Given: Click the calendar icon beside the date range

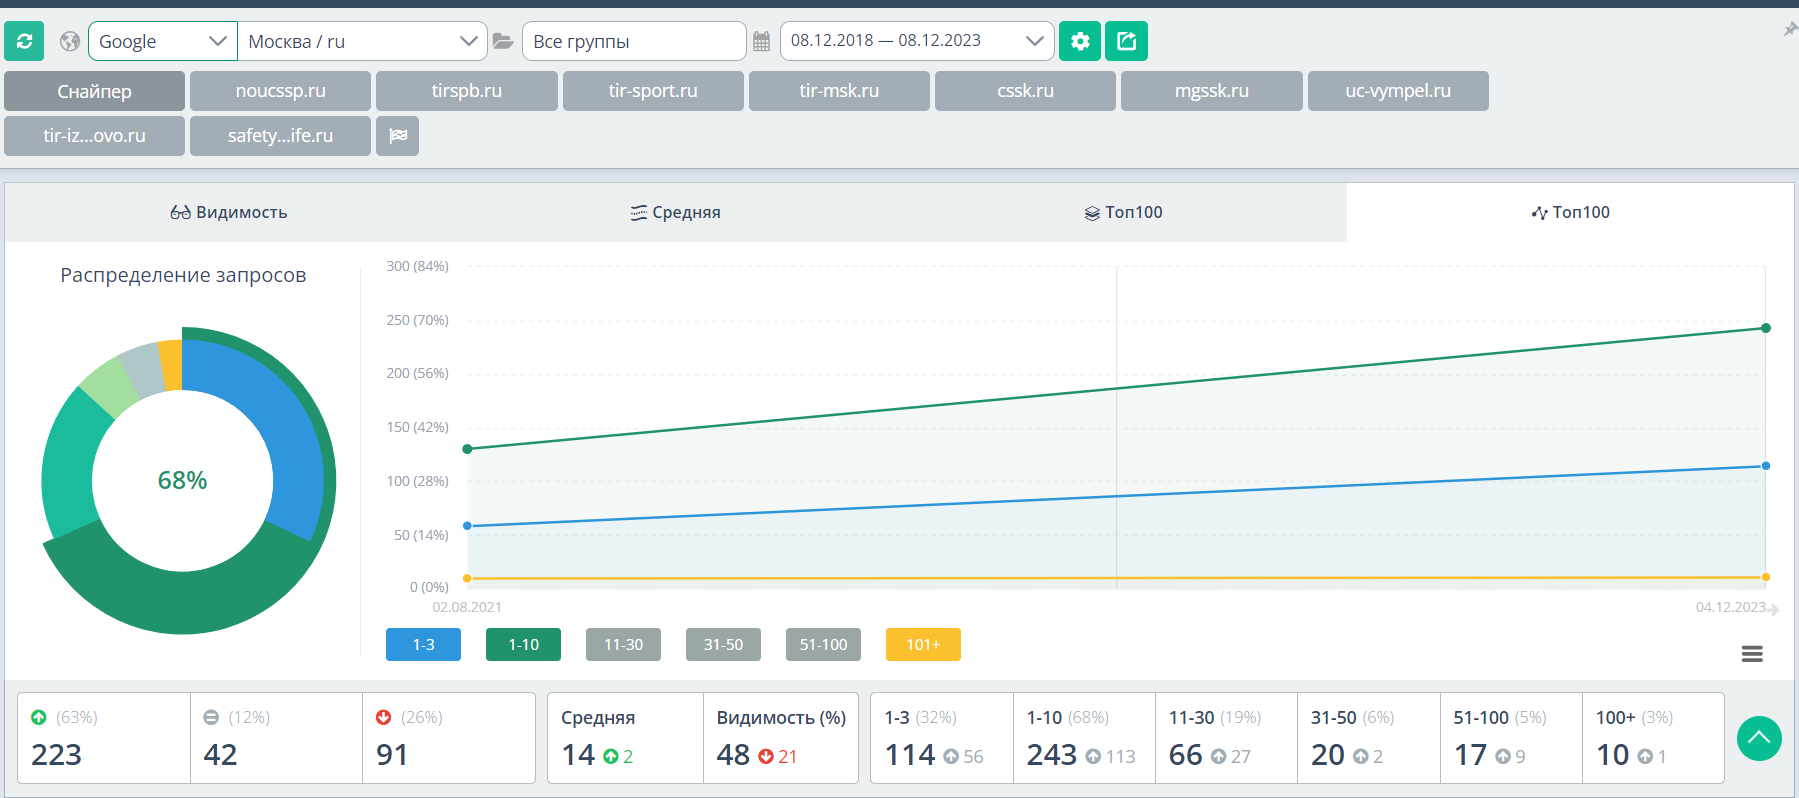Looking at the screenshot, I should (x=761, y=41).
